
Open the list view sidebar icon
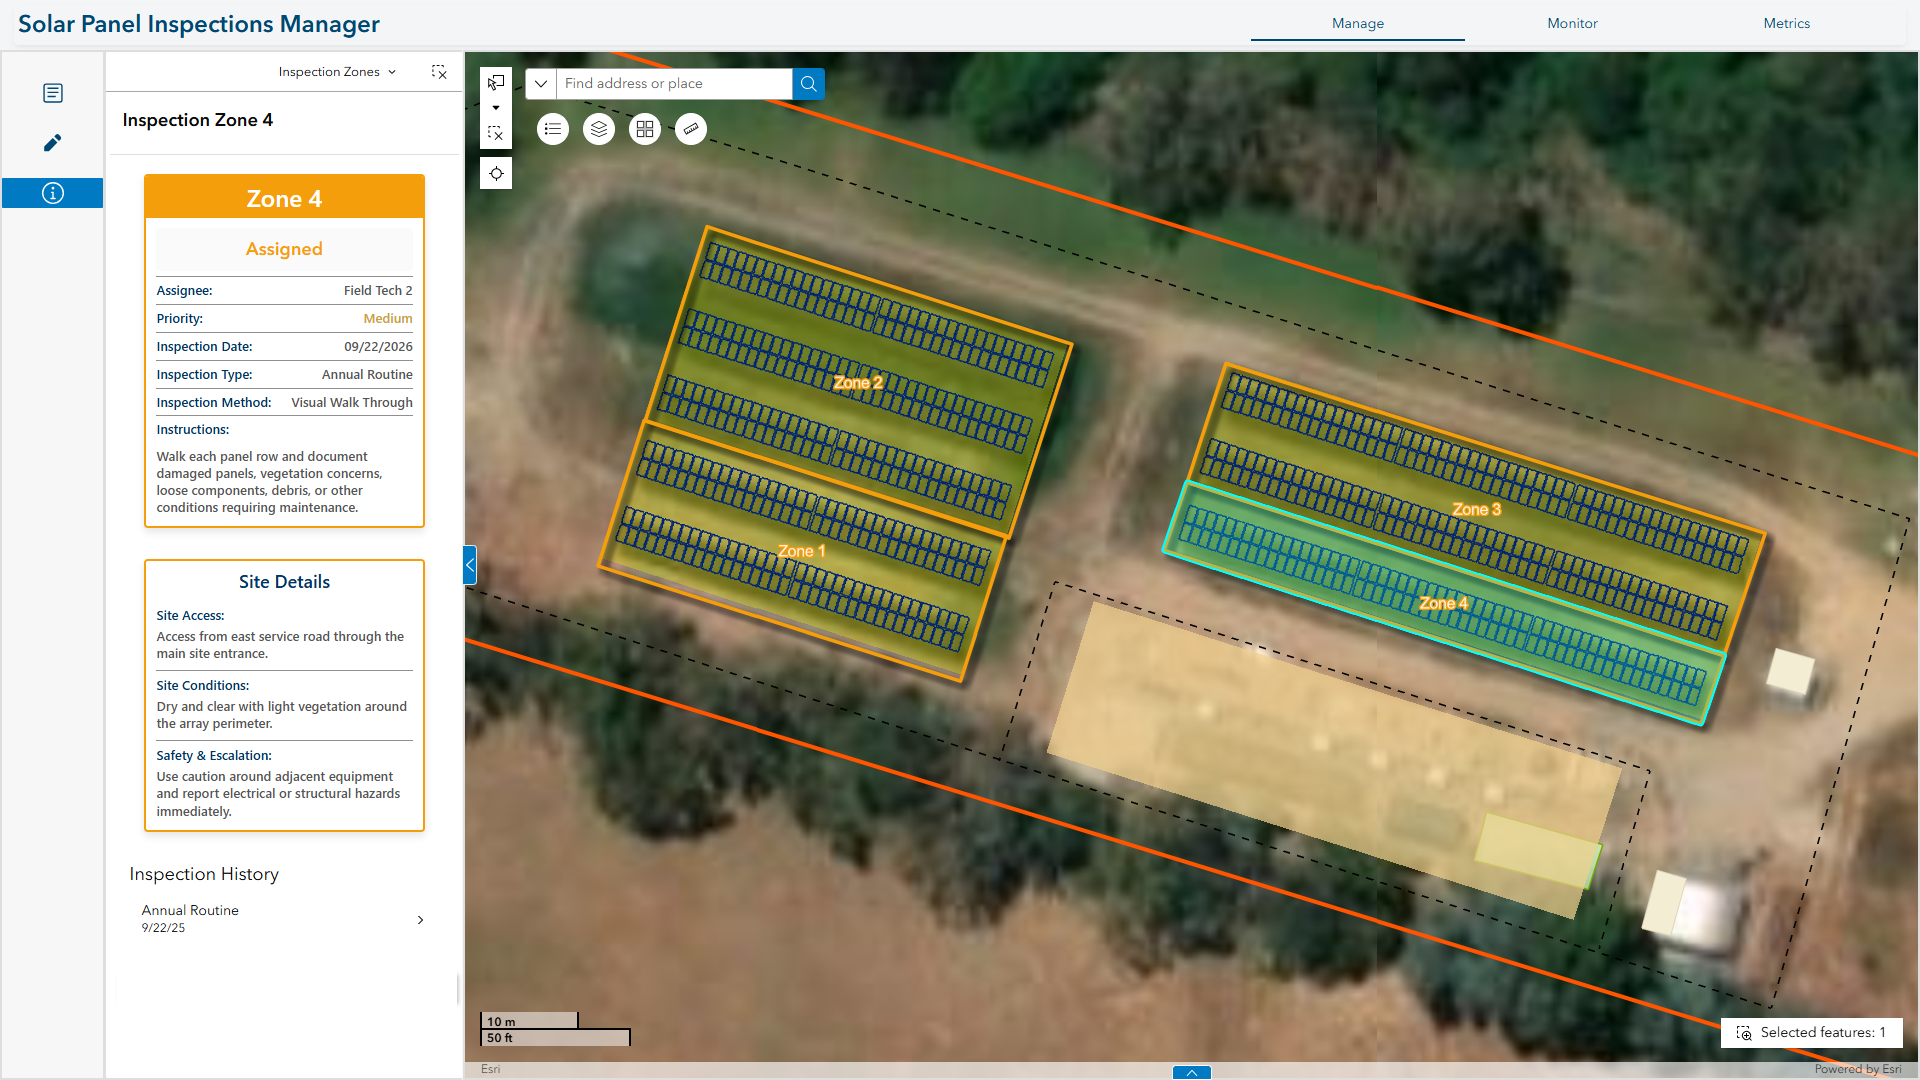click(53, 93)
